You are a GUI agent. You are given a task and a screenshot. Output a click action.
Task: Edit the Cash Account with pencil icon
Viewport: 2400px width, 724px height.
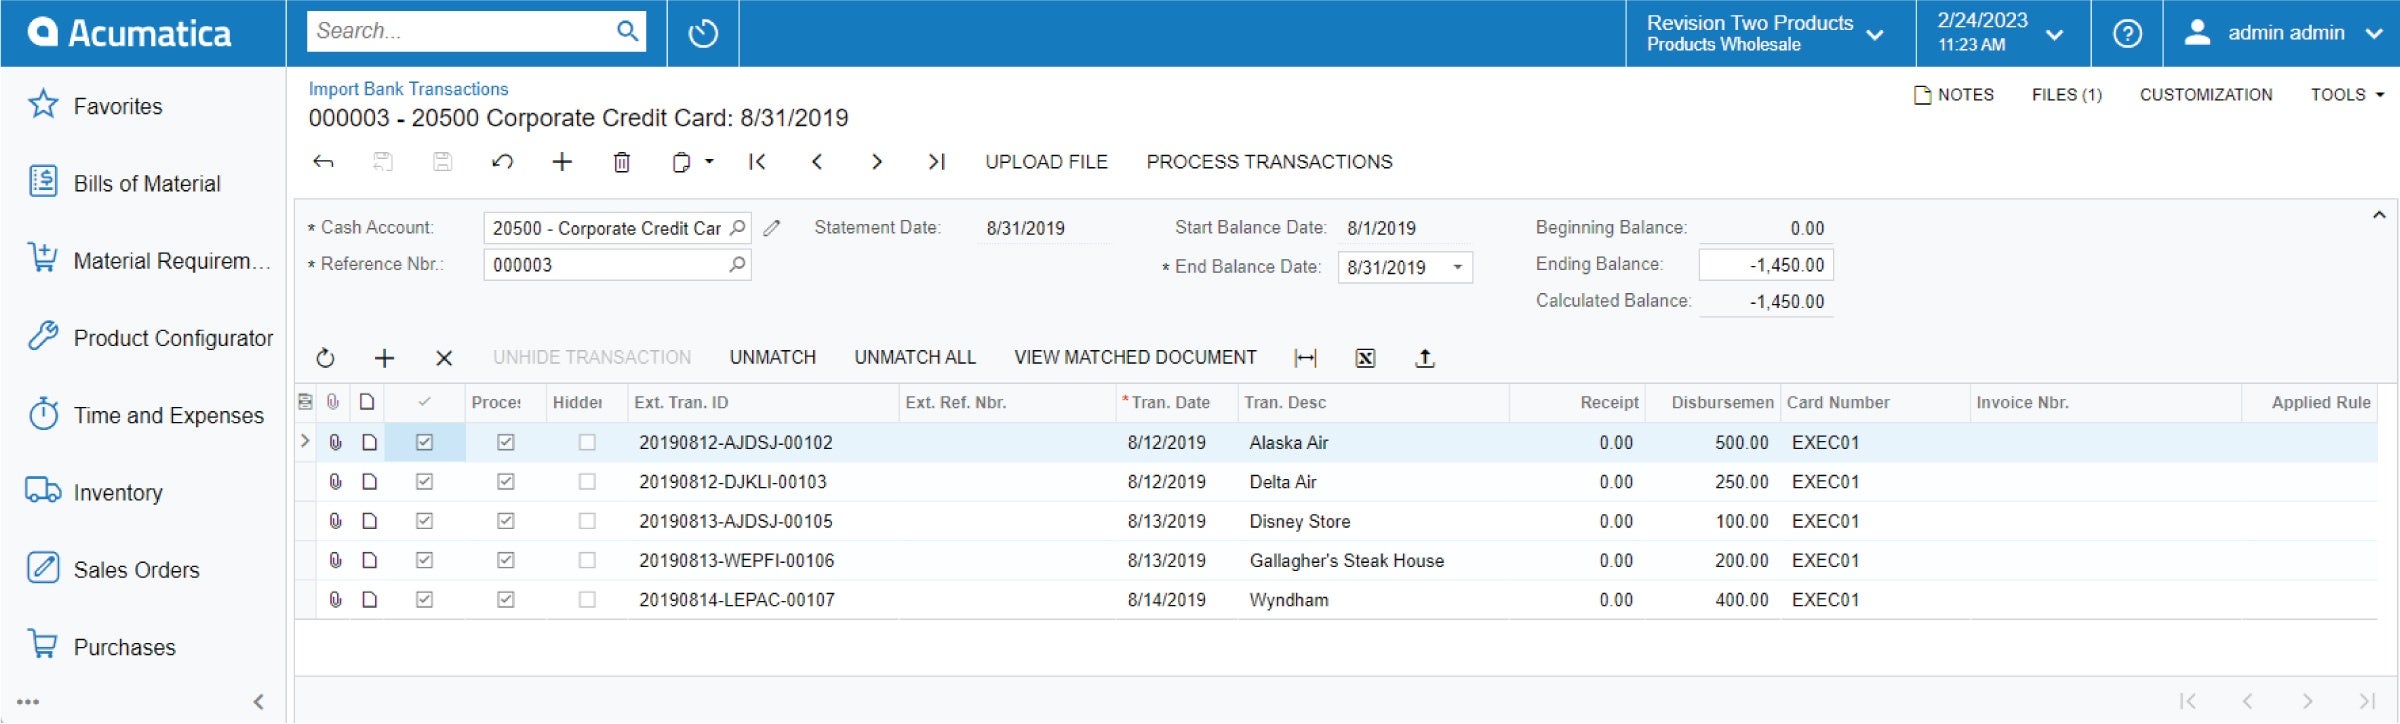[772, 228]
